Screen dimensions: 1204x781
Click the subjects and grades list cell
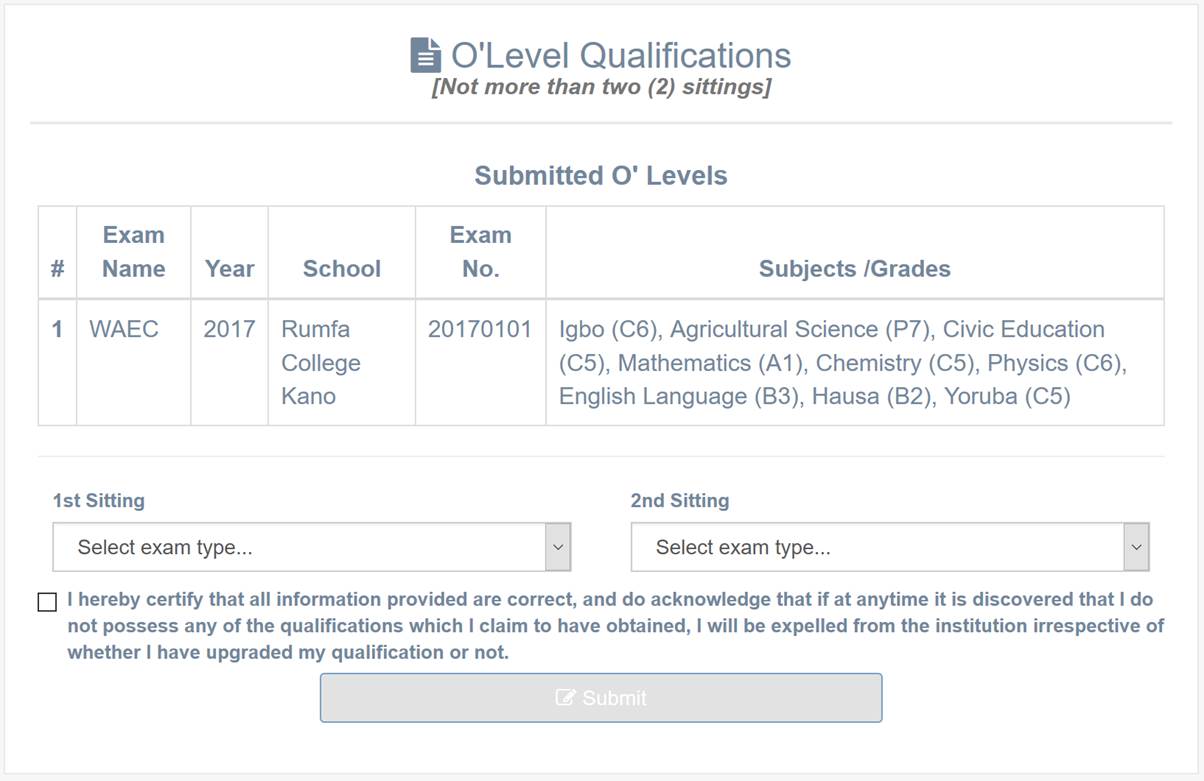click(843, 362)
